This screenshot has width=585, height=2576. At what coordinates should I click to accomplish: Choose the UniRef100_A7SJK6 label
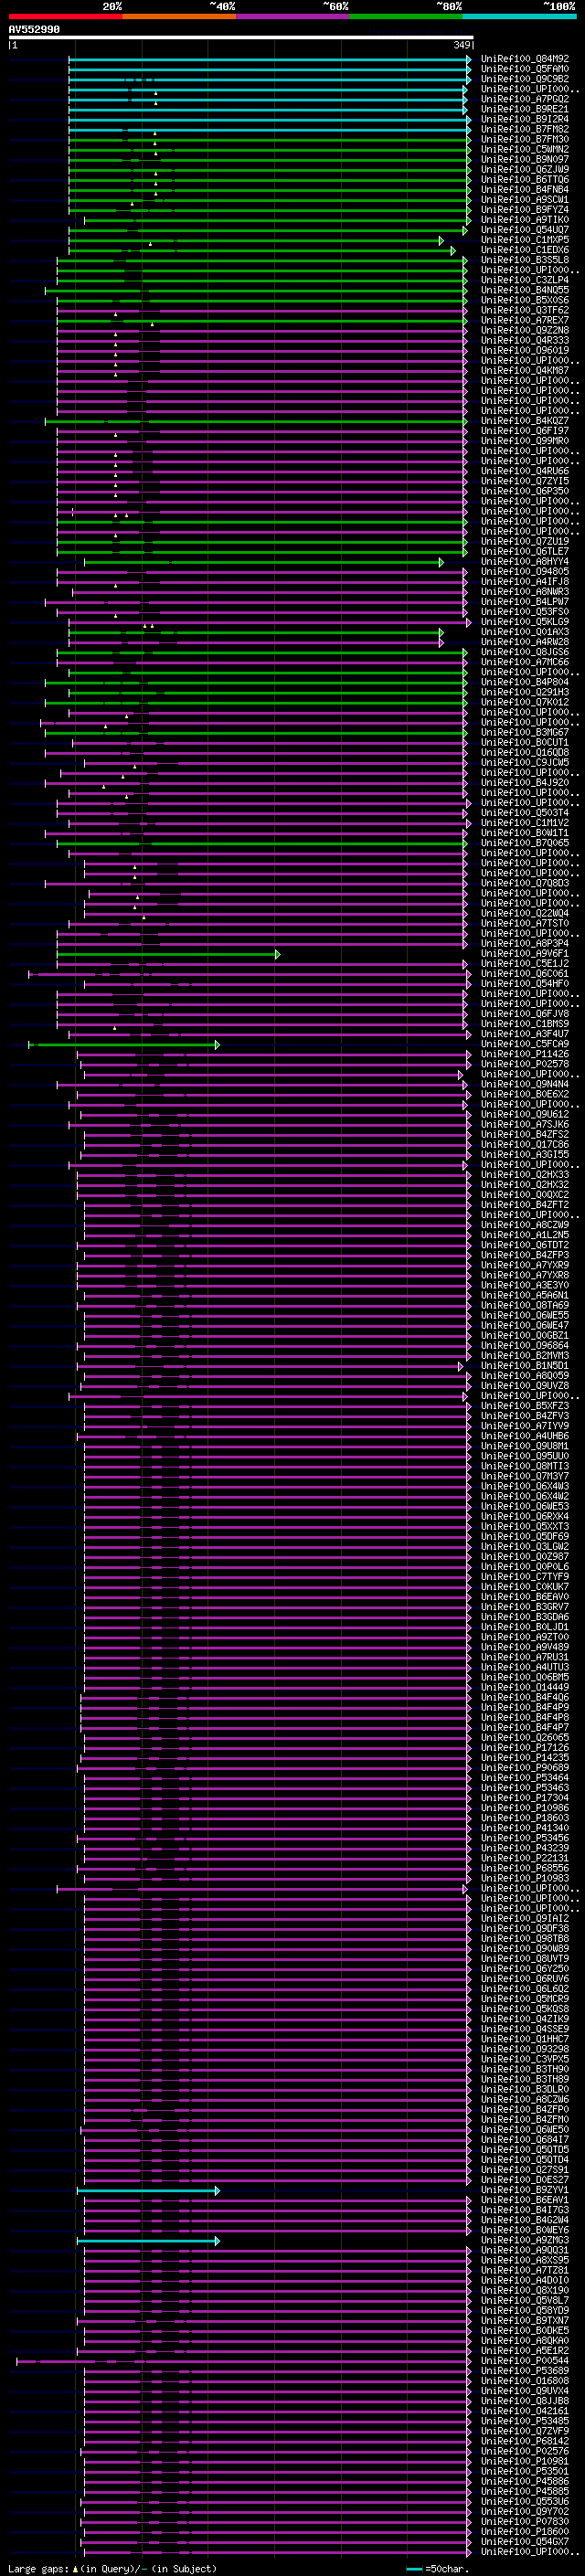coord(525,1125)
